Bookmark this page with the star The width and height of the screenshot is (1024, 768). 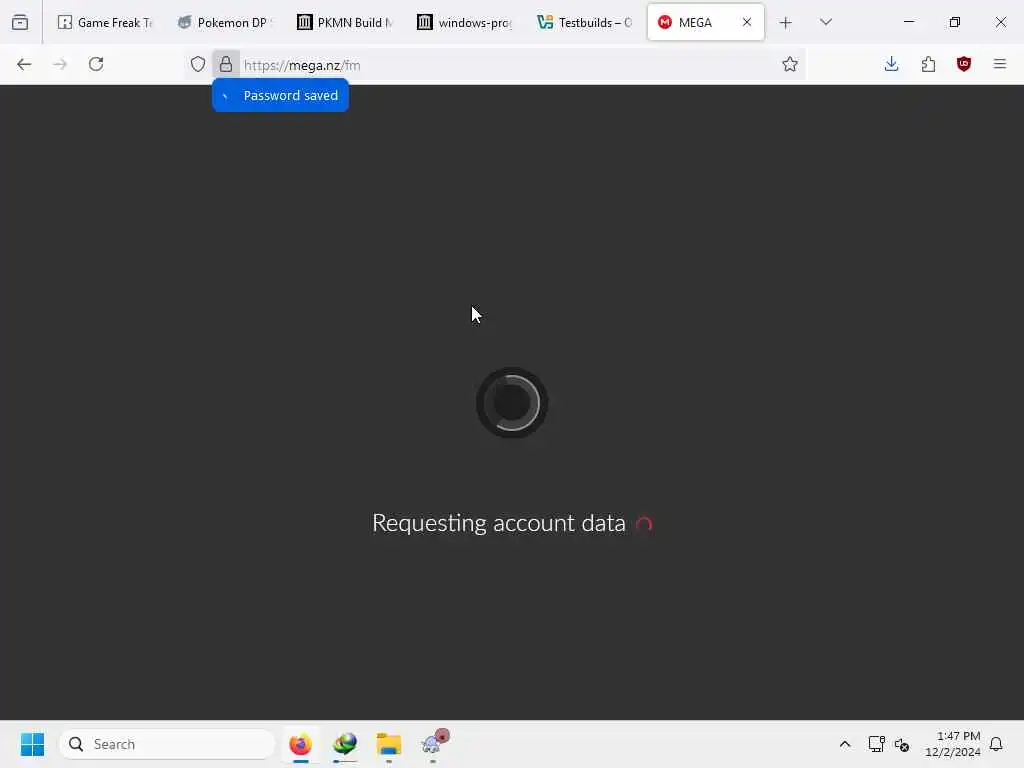point(790,64)
